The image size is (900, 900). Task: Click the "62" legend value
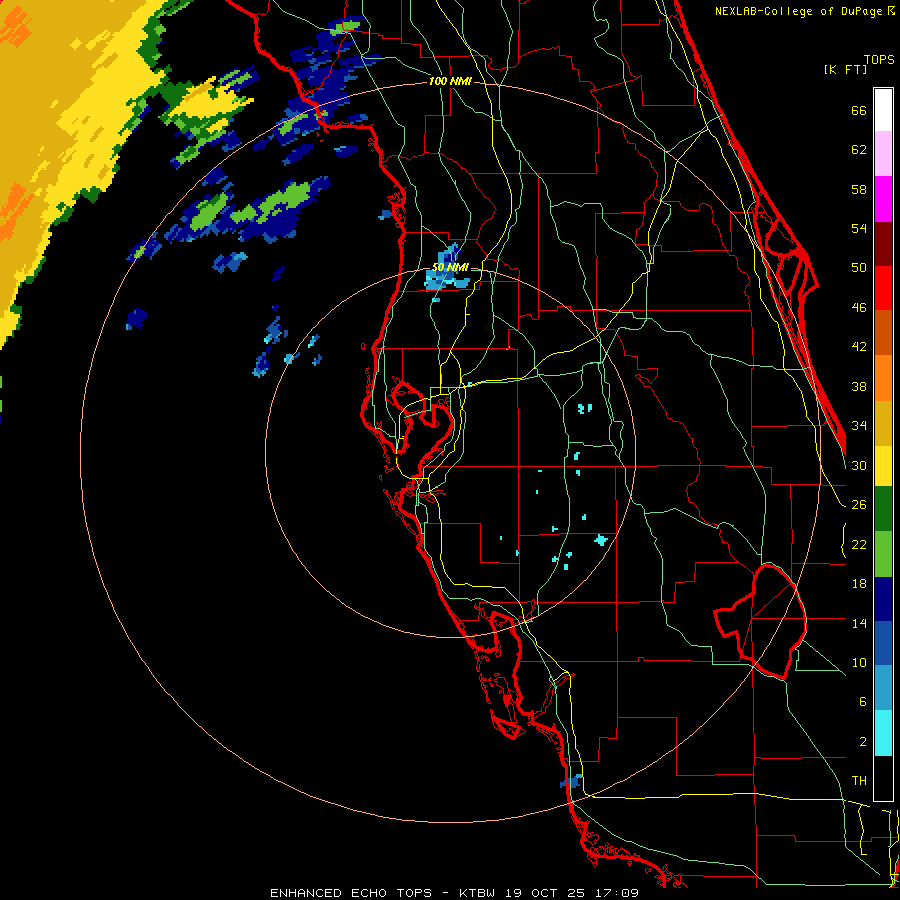click(x=859, y=150)
